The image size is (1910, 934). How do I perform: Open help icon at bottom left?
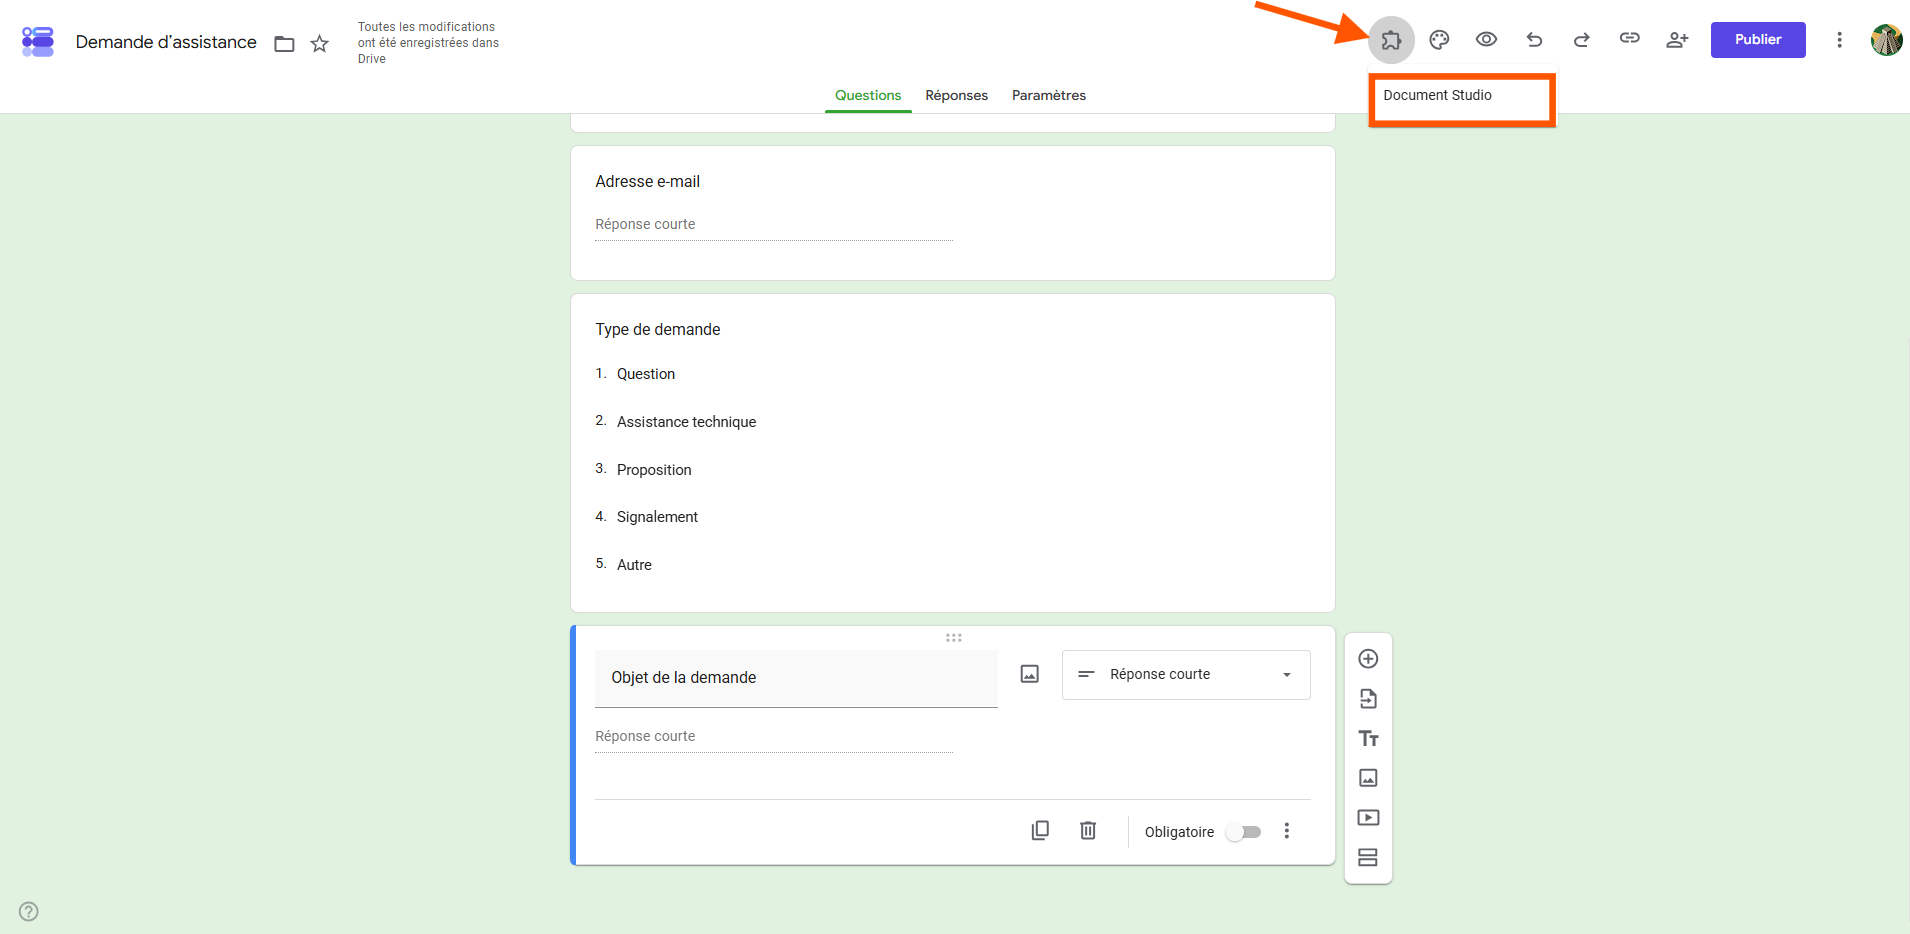tap(29, 911)
